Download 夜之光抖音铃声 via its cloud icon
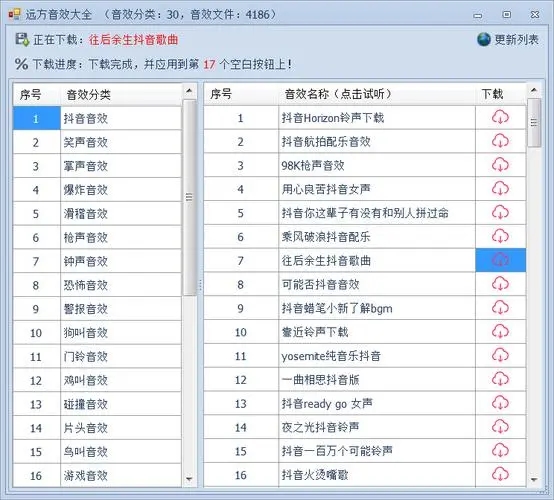This screenshot has width=554, height=500. [x=500, y=427]
